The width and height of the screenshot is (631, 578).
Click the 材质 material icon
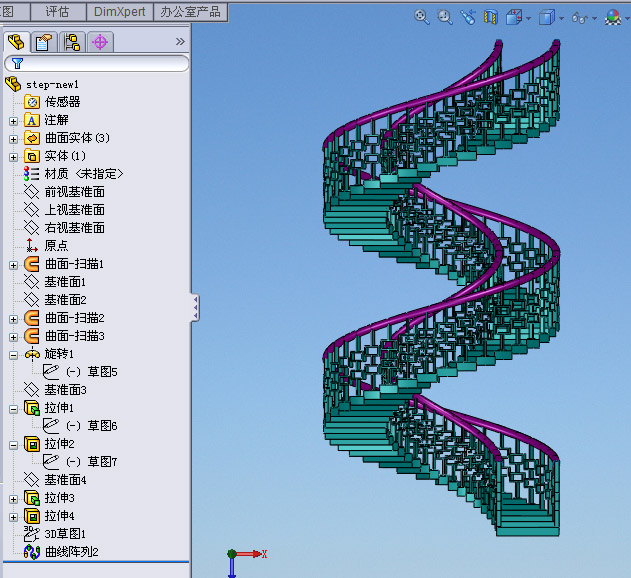coord(31,174)
